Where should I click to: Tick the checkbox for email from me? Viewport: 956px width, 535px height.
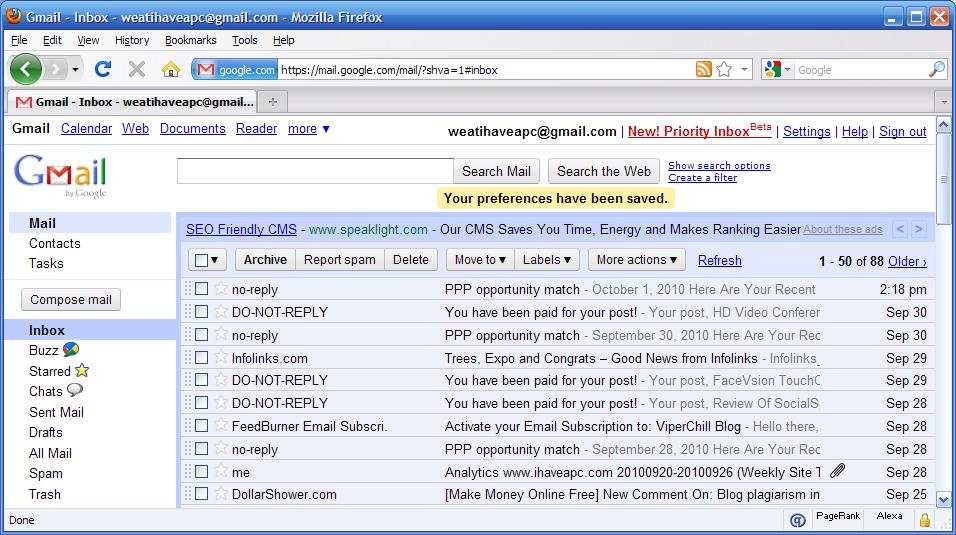(x=202, y=472)
